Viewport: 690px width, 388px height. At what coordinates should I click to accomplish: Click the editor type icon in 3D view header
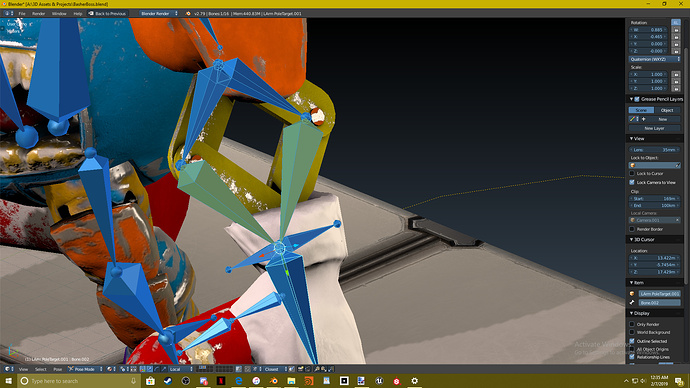pyautogui.click(x=7, y=369)
